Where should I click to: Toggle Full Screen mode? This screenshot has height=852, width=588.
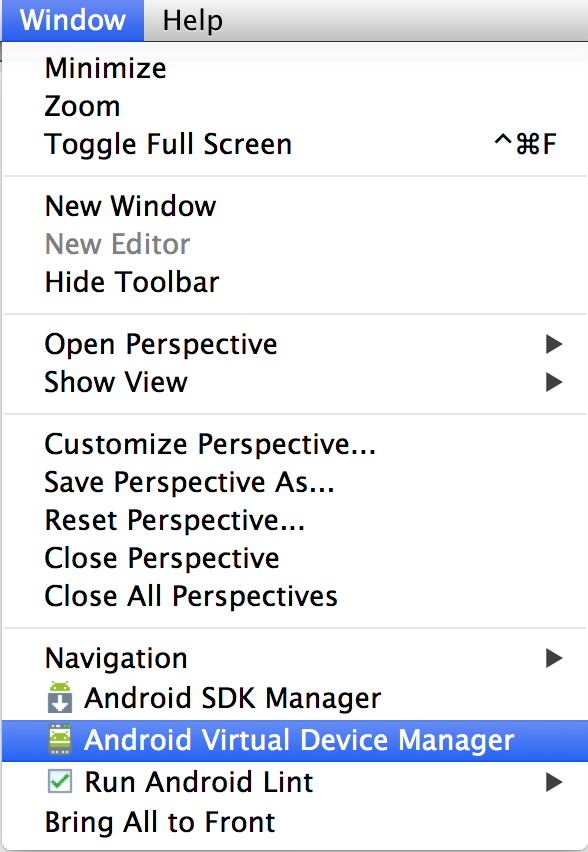point(294,144)
